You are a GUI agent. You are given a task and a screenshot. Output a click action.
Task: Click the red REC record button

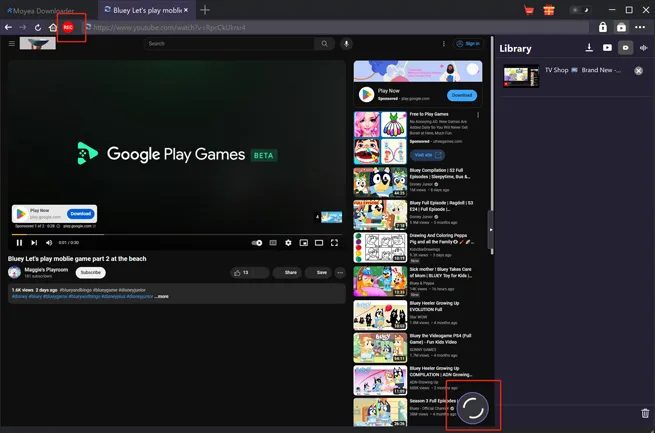pyautogui.click(x=68, y=27)
